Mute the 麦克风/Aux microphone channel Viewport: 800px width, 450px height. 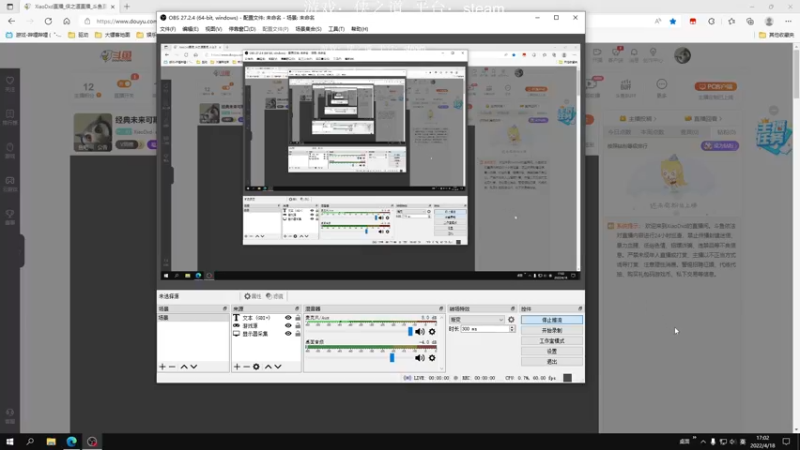point(420,332)
